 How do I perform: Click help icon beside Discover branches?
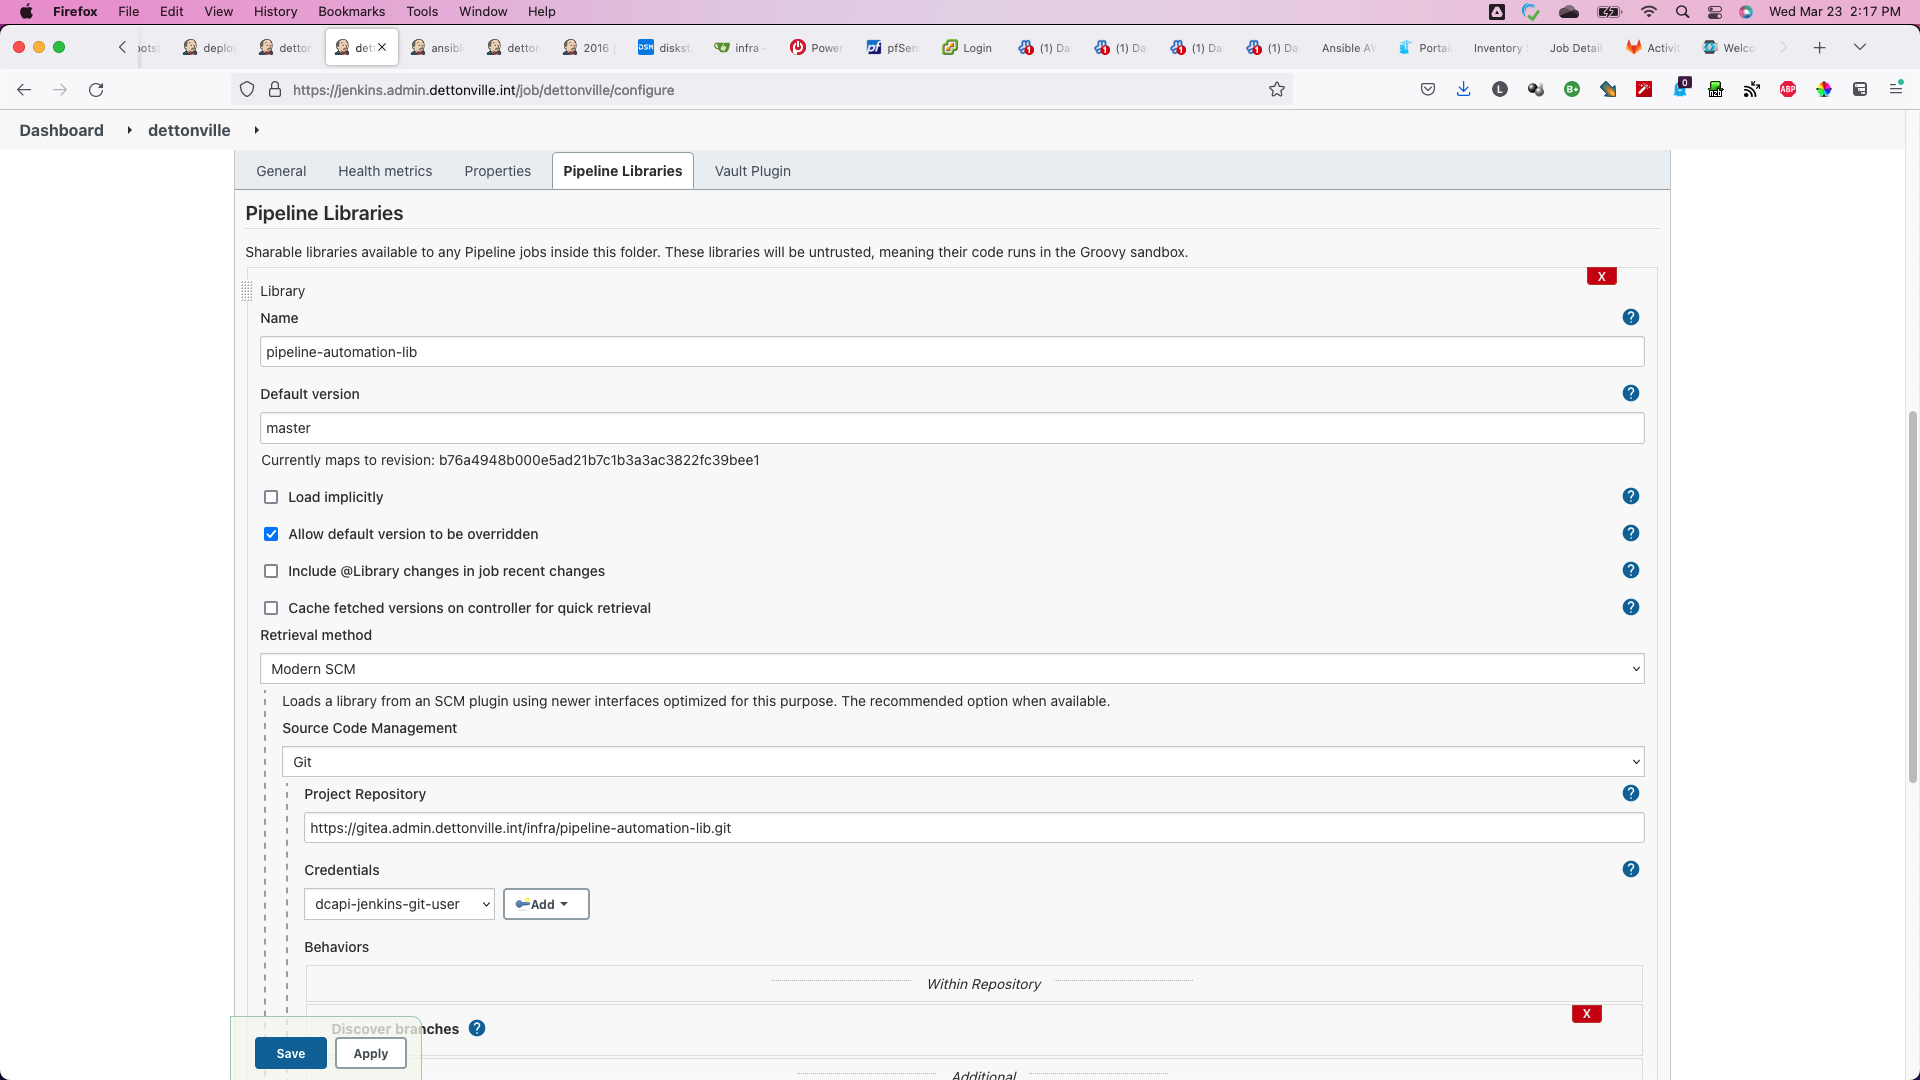pyautogui.click(x=477, y=1028)
